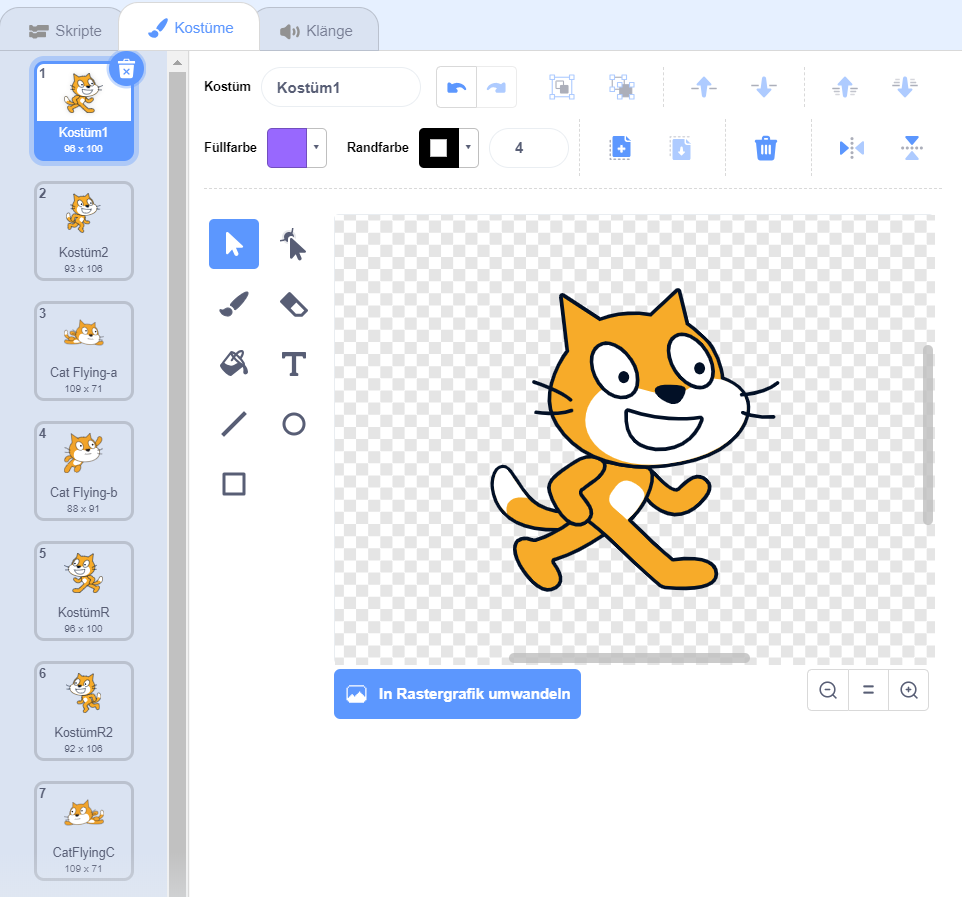This screenshot has width=962, height=897.
Task: Move selection backward one layer
Action: point(764,87)
